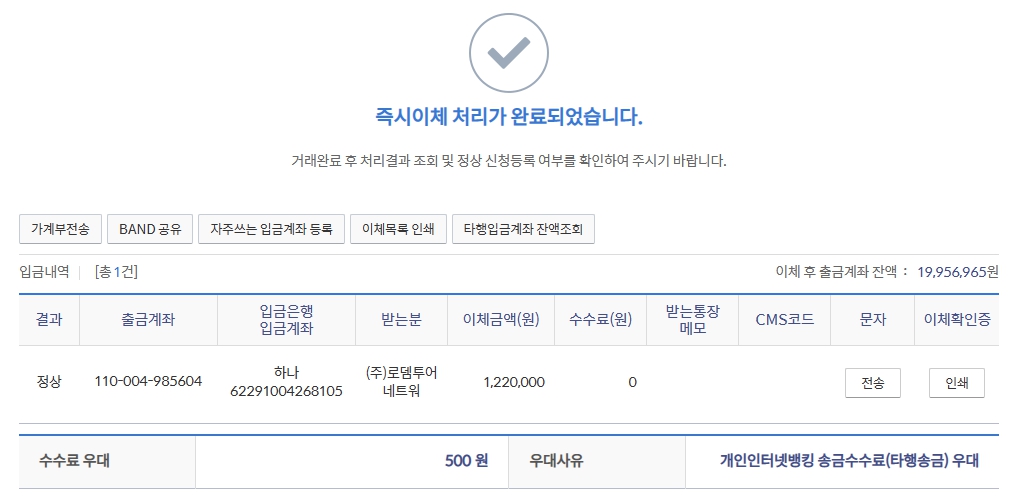
Task: Select the transfer amount 1,220,000
Action: click(x=513, y=382)
